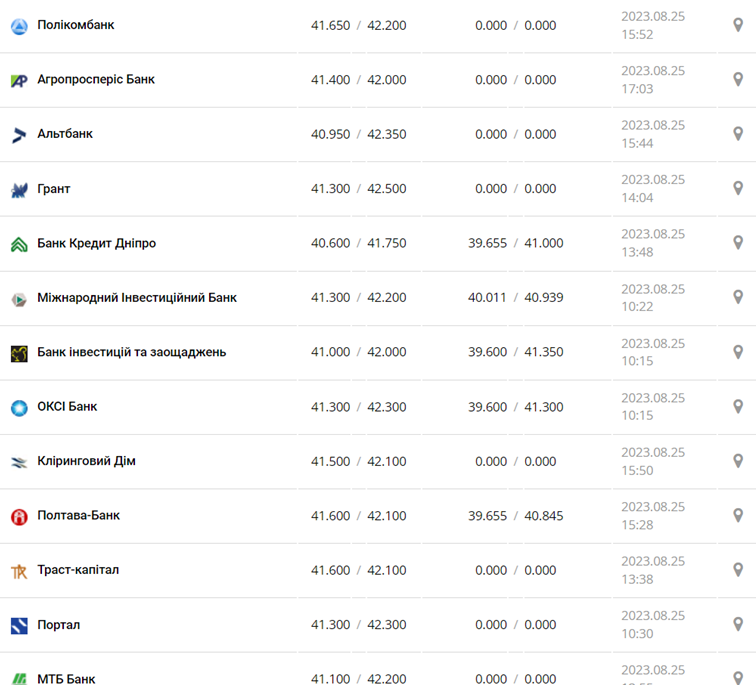Open the Портал bank link
The height and width of the screenshot is (685, 756).
58,625
